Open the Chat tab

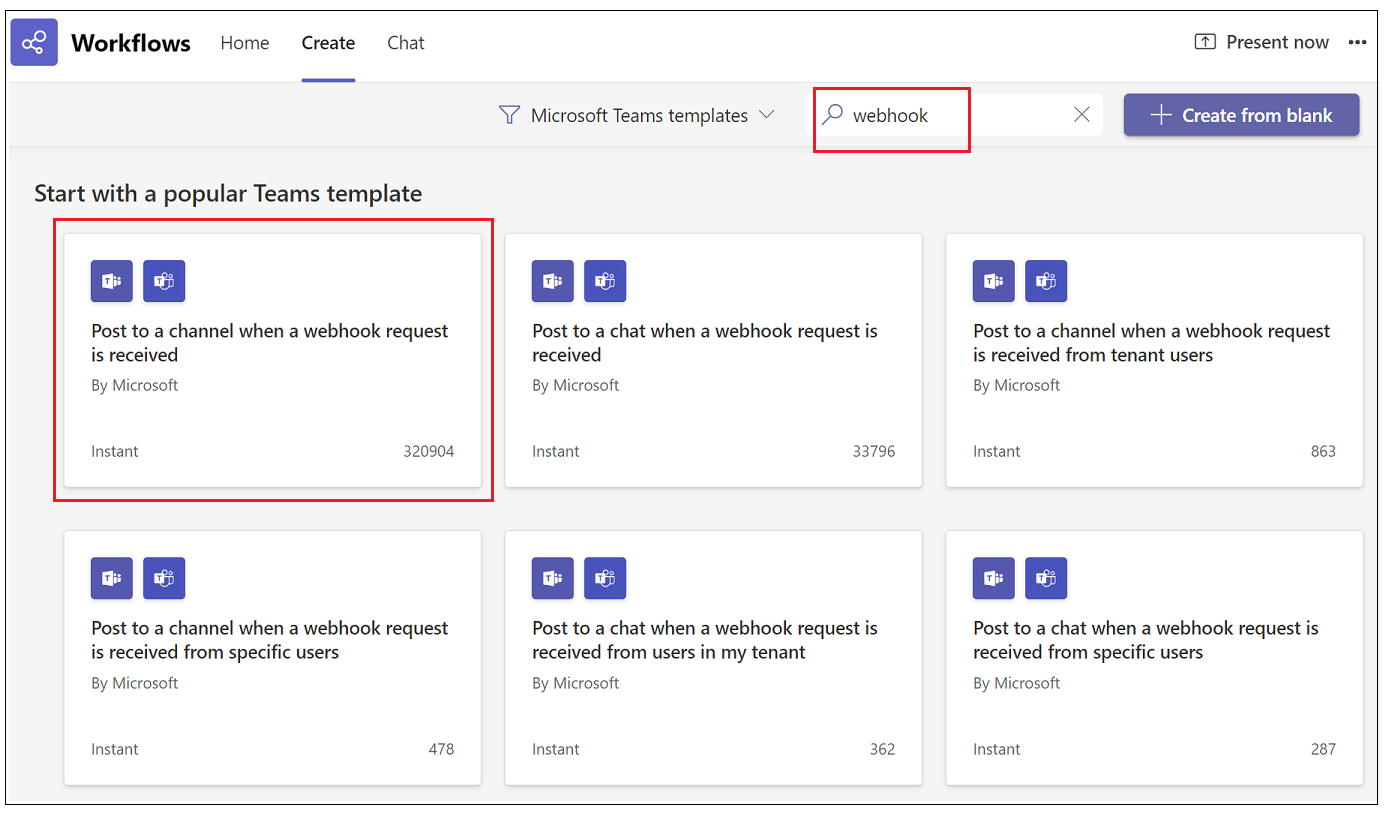point(406,43)
